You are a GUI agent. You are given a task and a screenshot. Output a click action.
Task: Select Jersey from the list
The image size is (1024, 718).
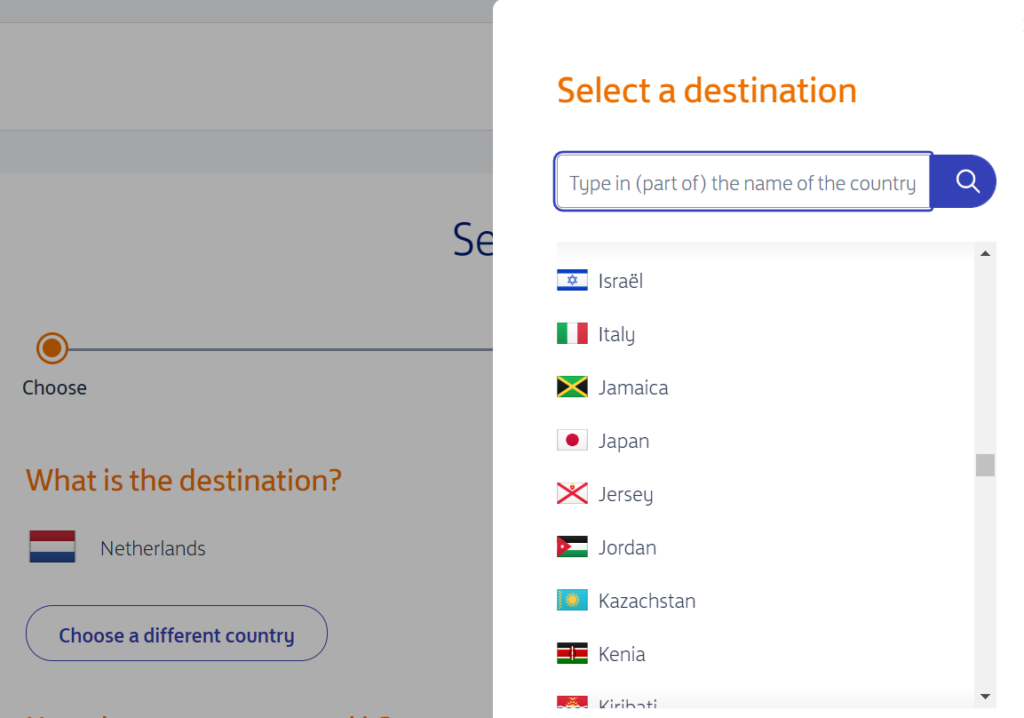pos(626,495)
